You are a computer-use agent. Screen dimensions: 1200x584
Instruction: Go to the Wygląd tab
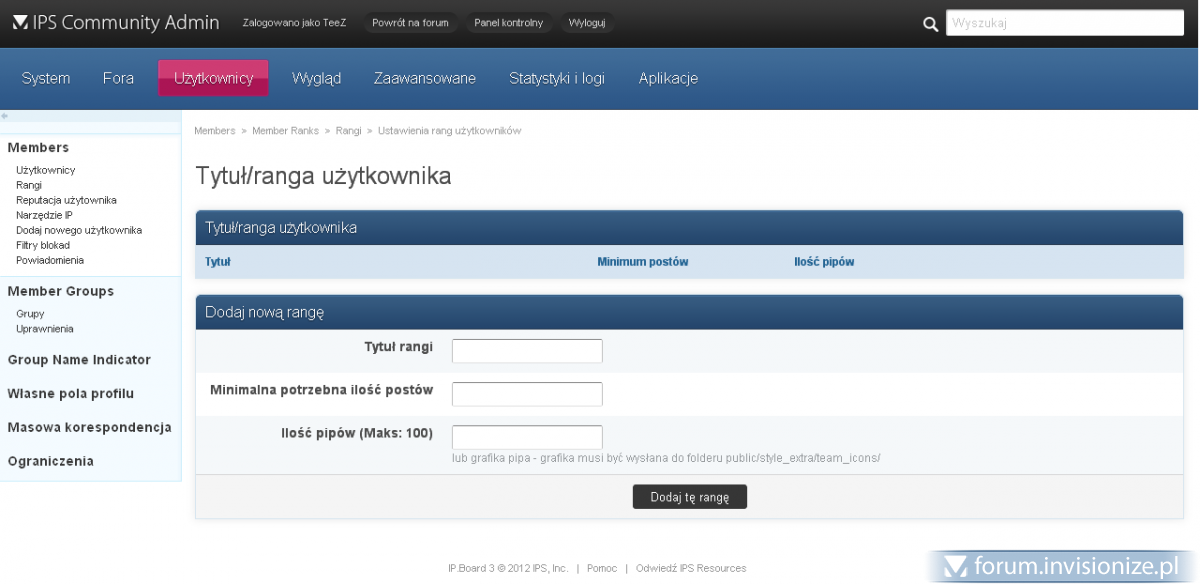coord(316,79)
